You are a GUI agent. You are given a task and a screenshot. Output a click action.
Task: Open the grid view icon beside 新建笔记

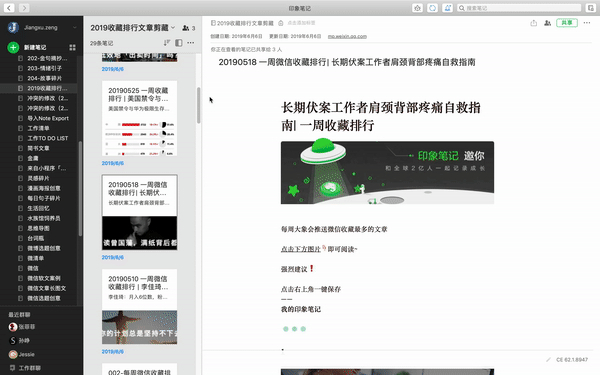(x=72, y=47)
